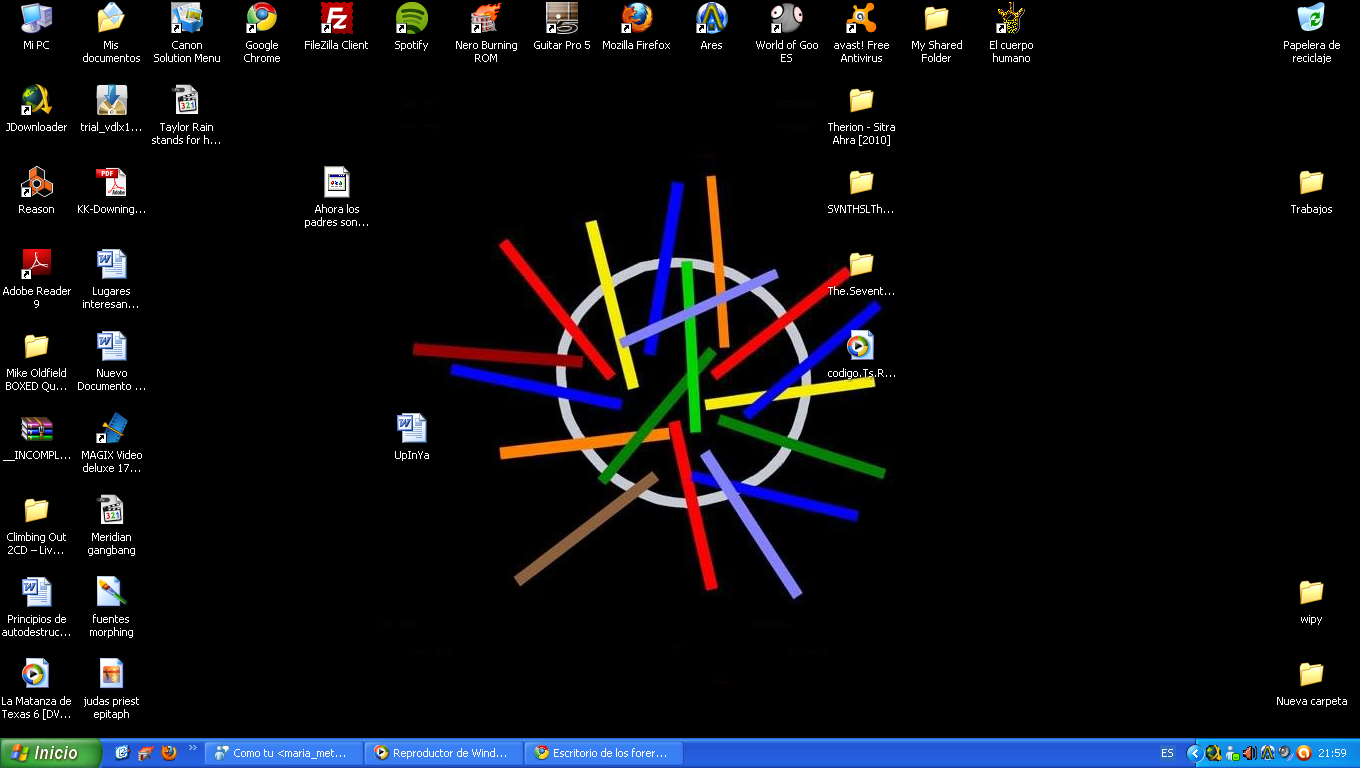Switch to Escritorio de los forer Chrome window
The height and width of the screenshot is (768, 1360).
[603, 753]
